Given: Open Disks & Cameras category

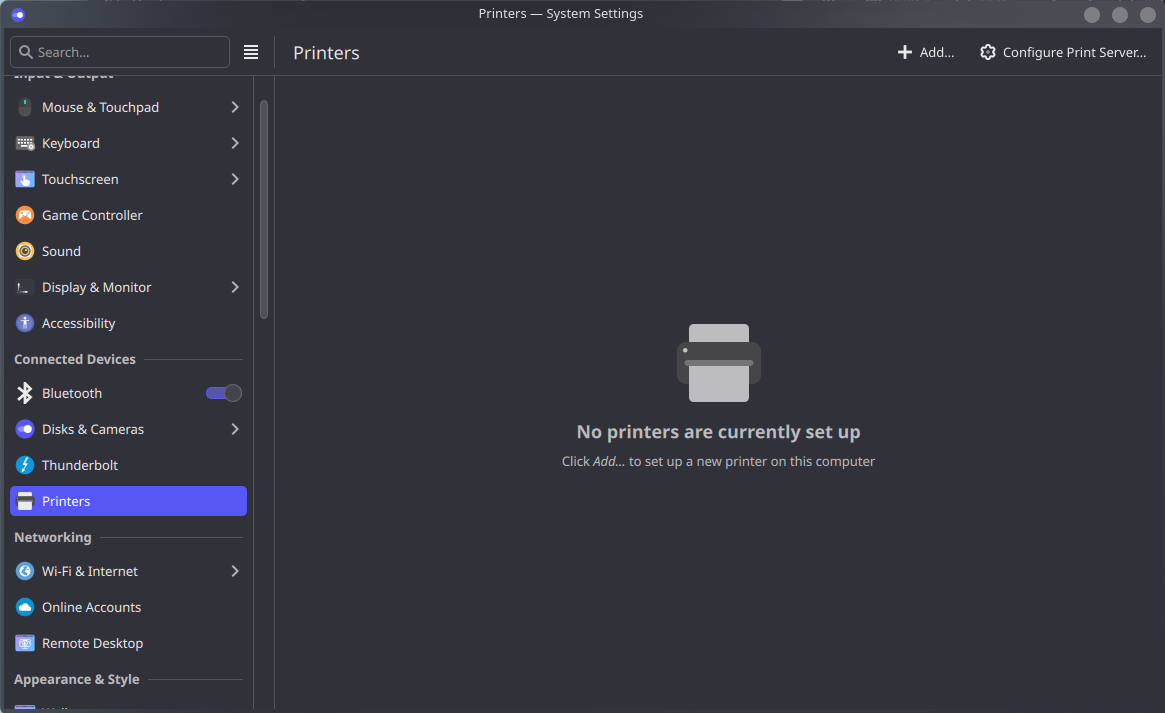Looking at the screenshot, I should (93, 429).
